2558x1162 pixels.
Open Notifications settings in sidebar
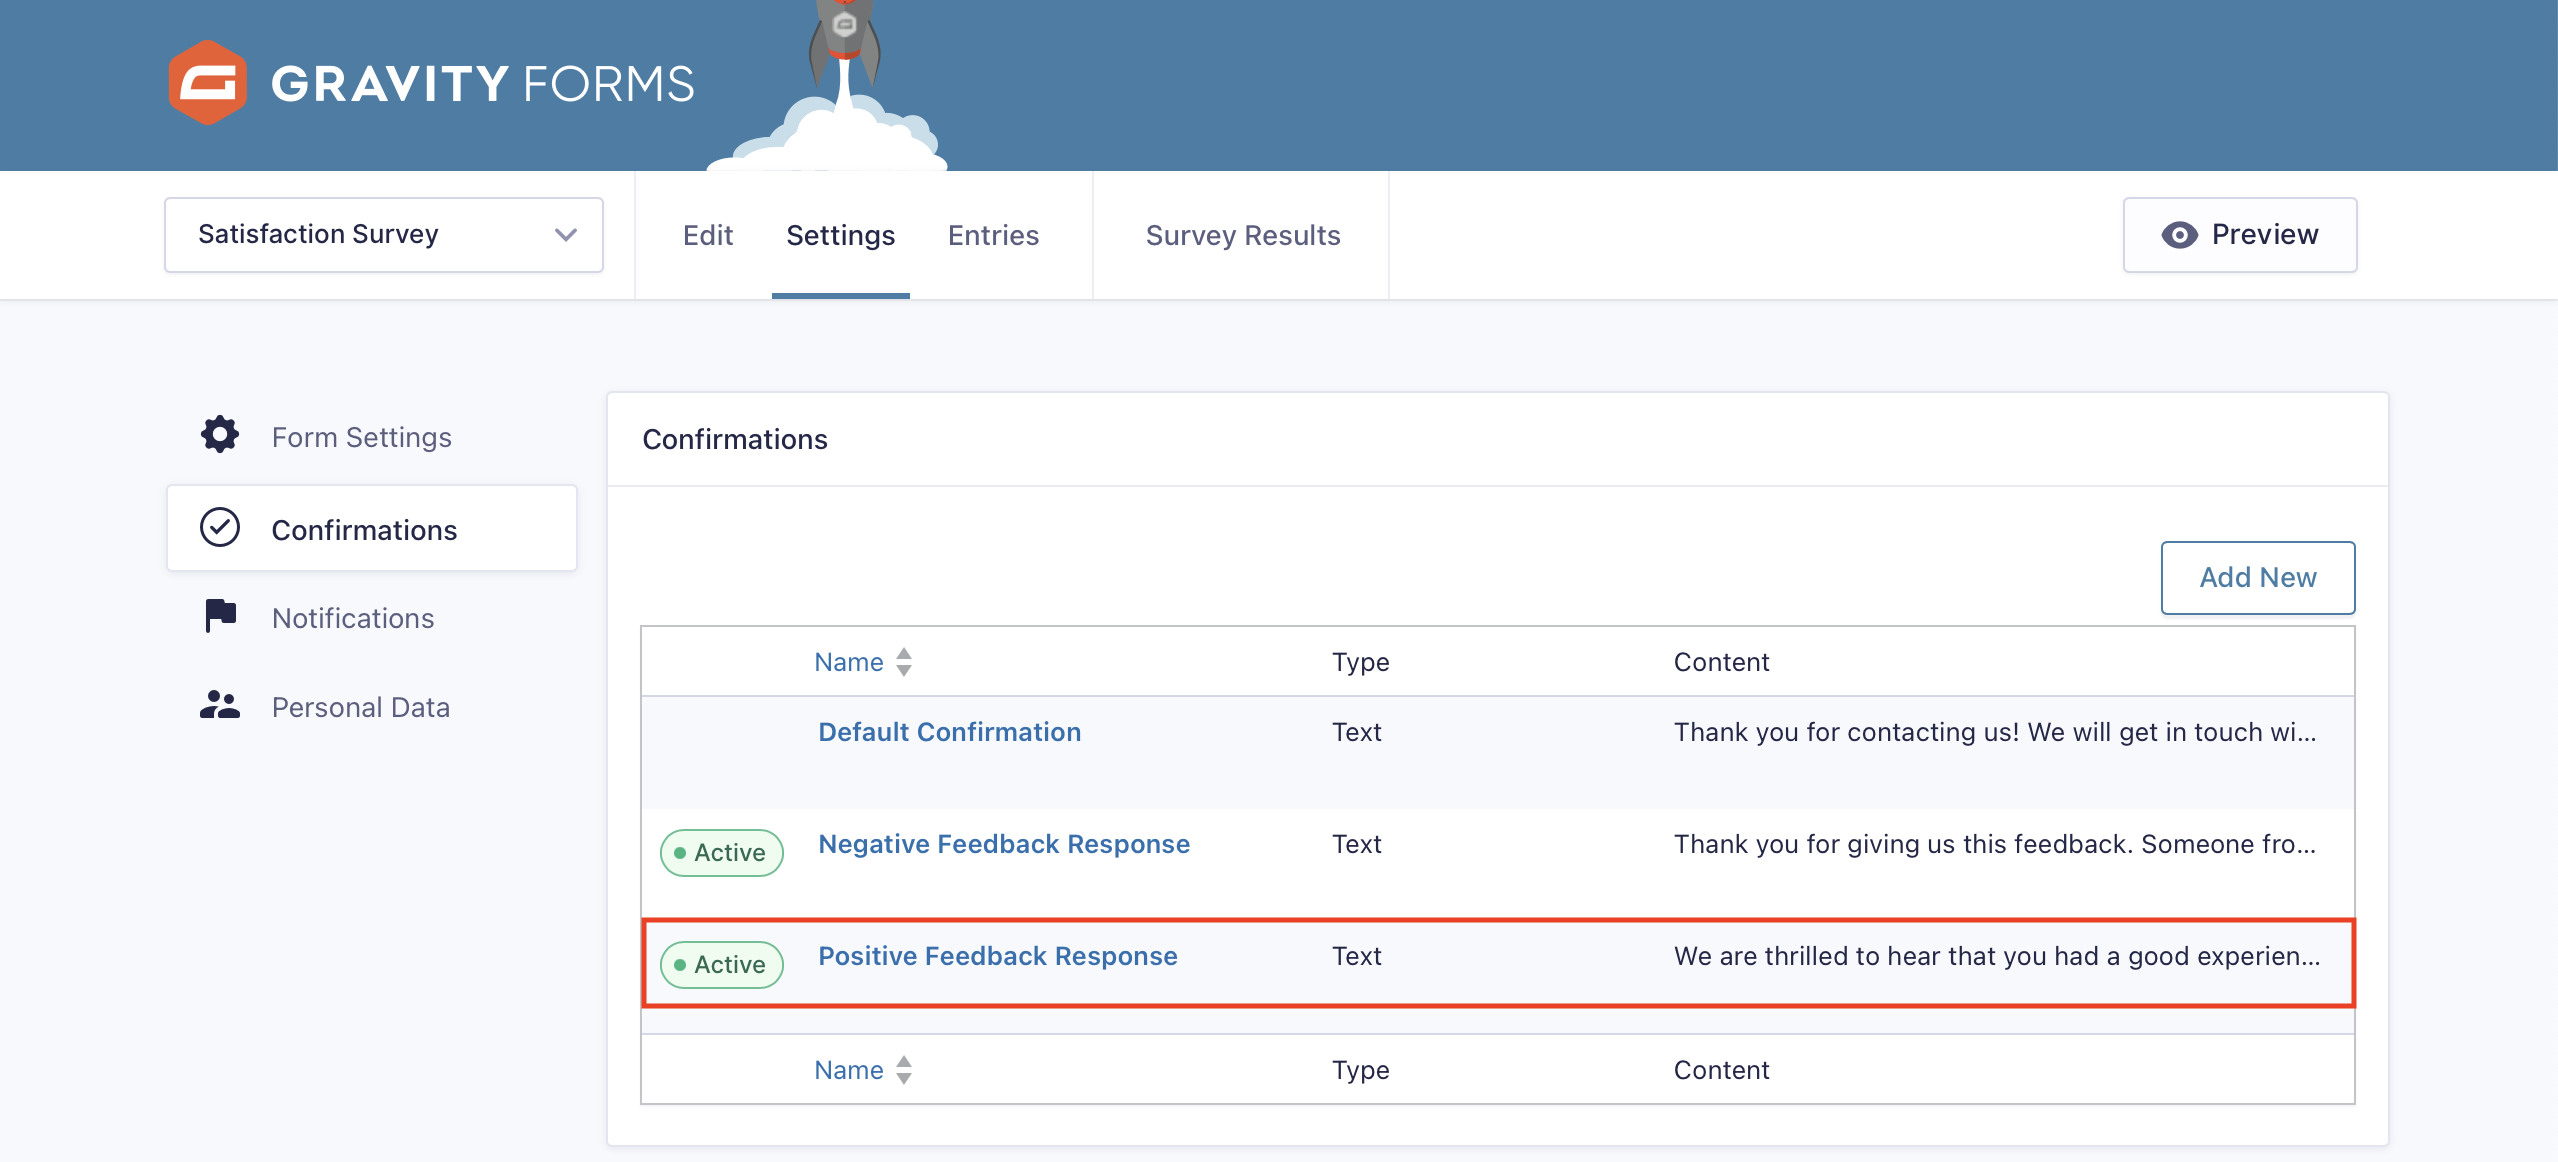click(x=372, y=618)
